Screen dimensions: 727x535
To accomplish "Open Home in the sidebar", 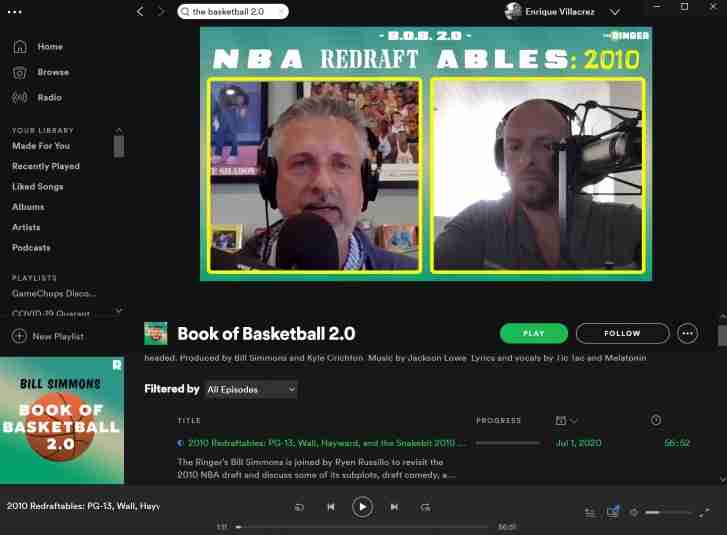I will coord(50,47).
